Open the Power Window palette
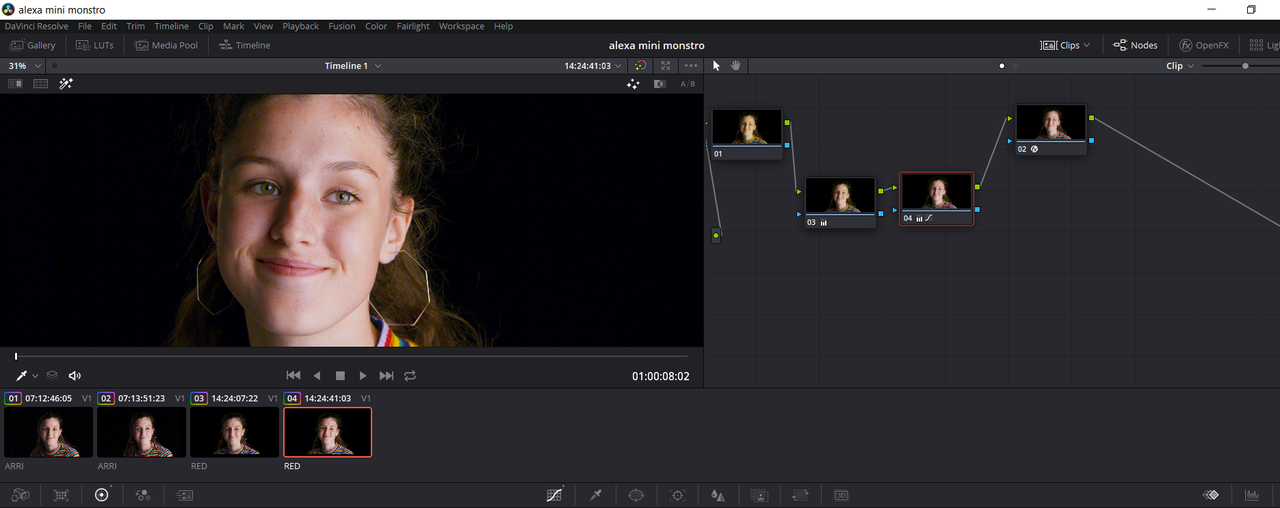The height and width of the screenshot is (508, 1280). (636, 495)
